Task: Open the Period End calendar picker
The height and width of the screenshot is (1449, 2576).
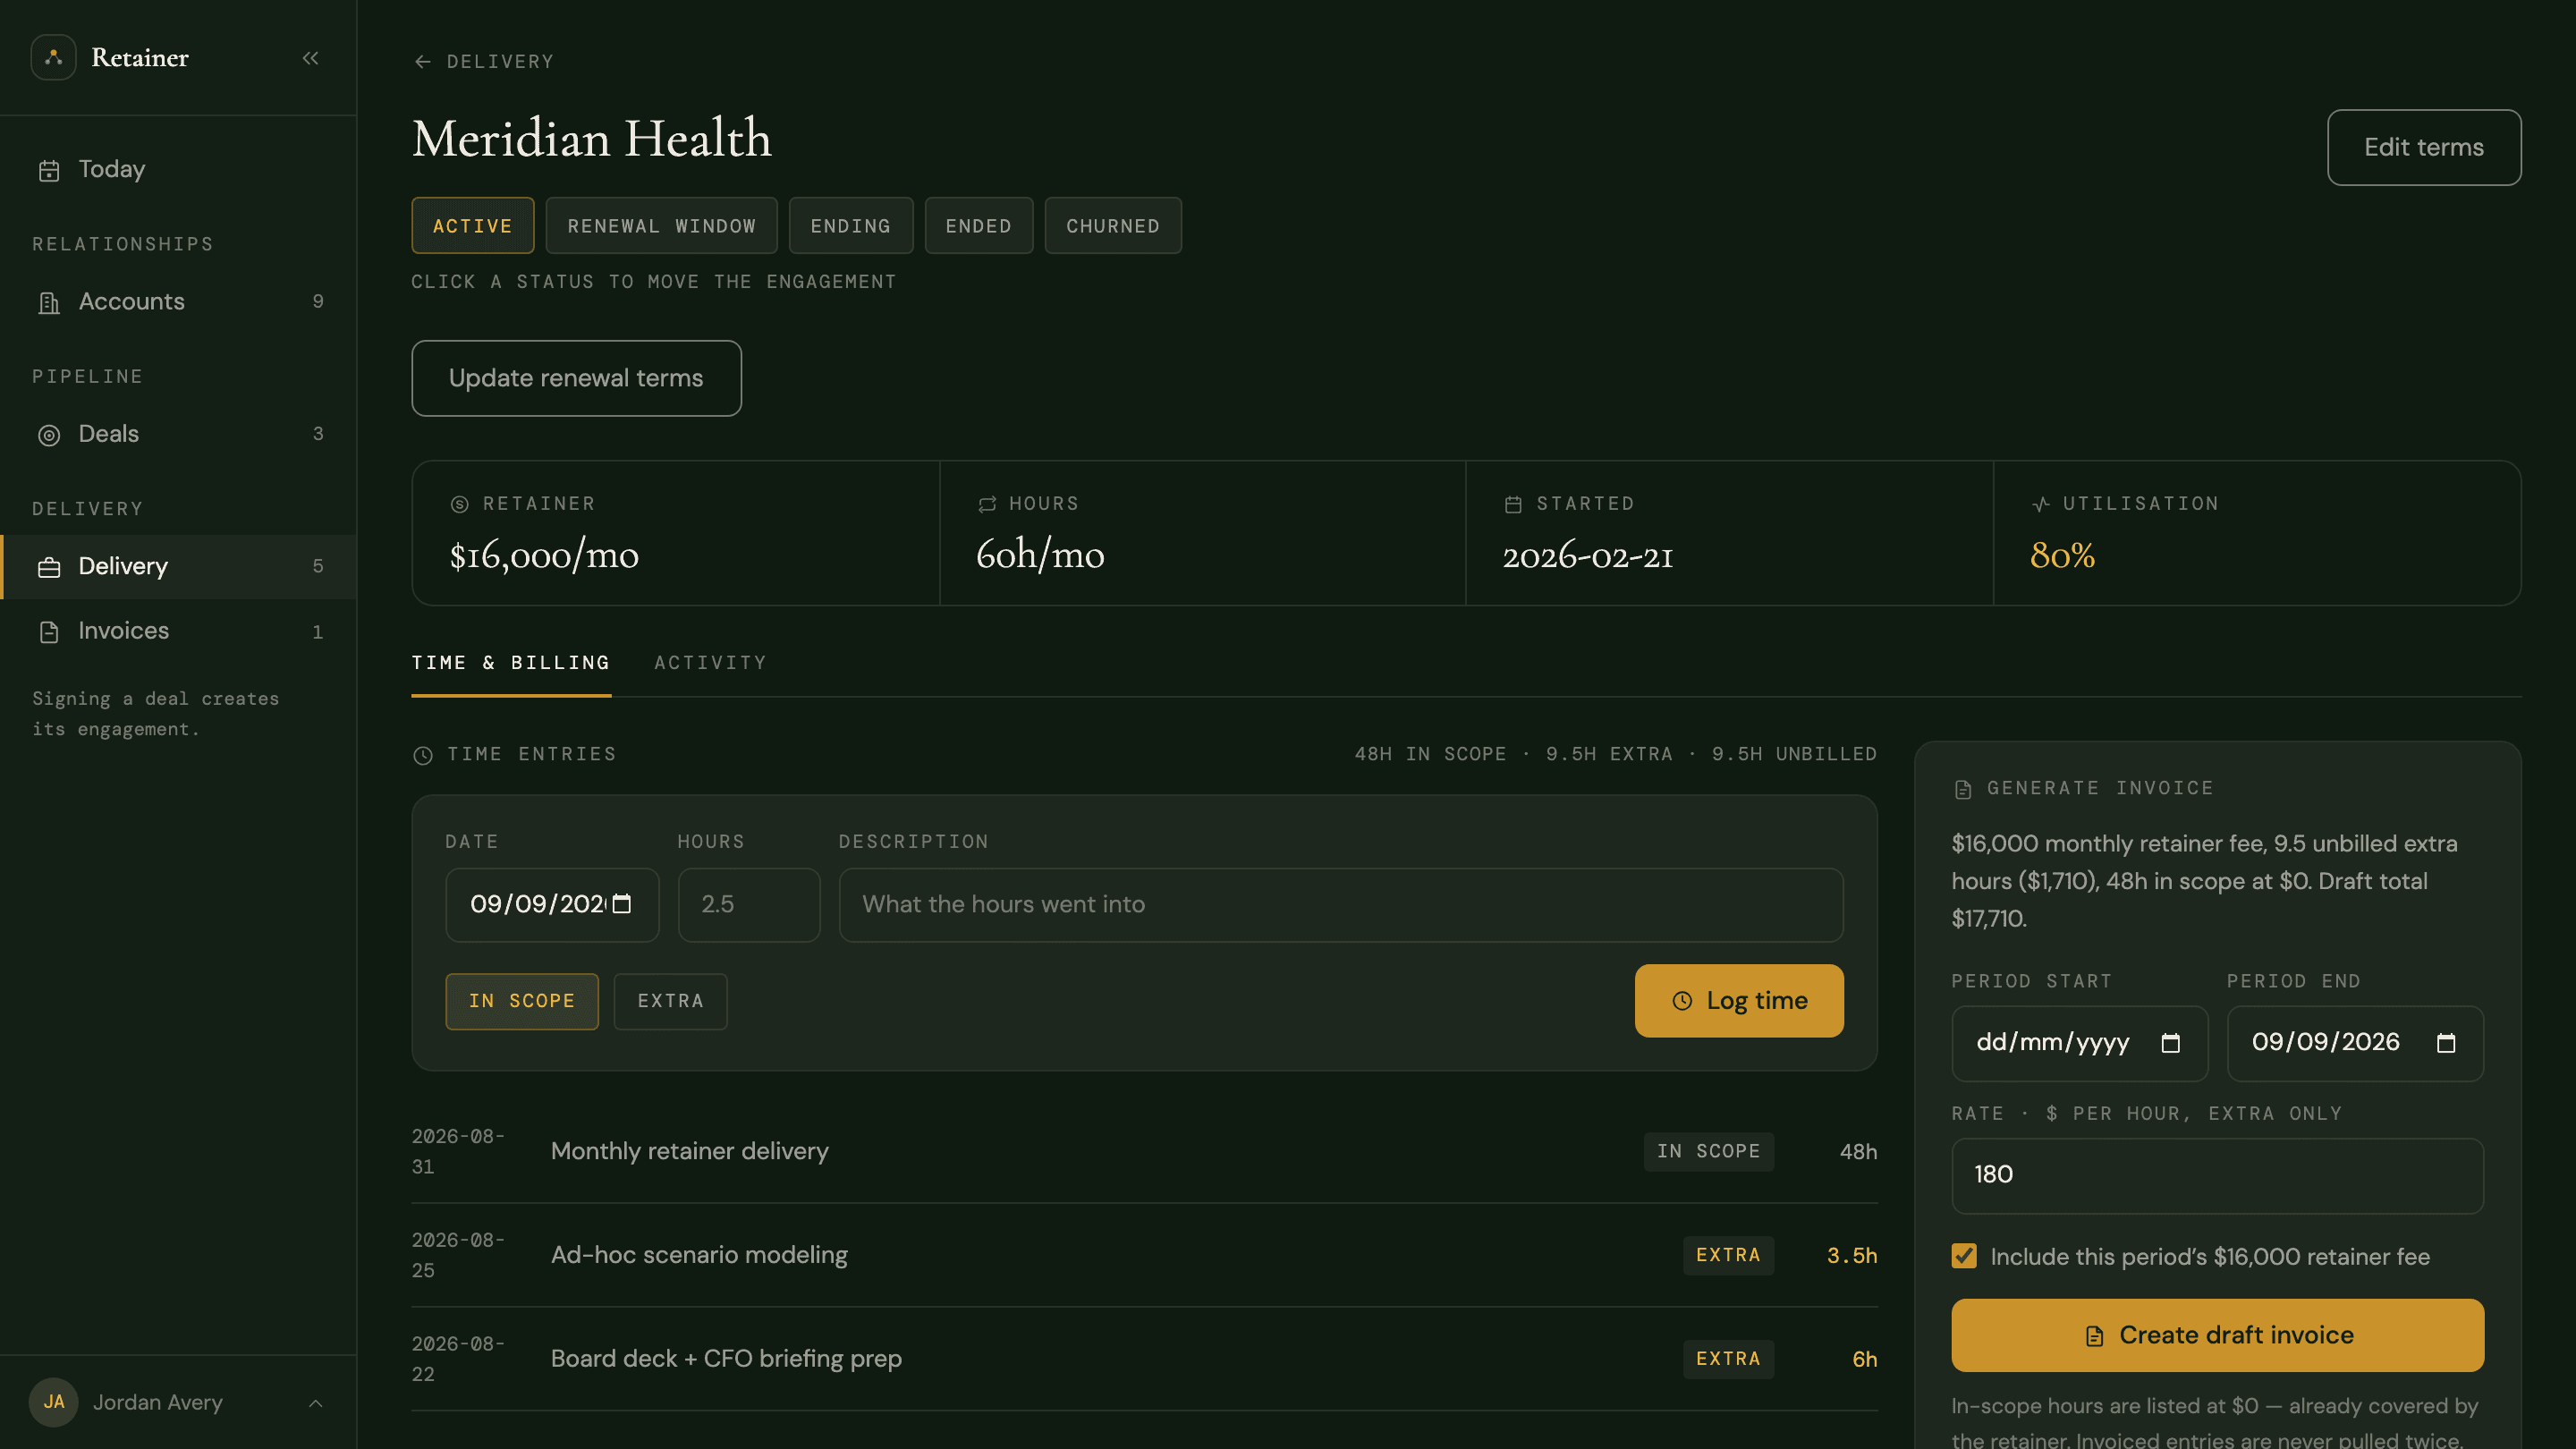Action: tap(2446, 1043)
